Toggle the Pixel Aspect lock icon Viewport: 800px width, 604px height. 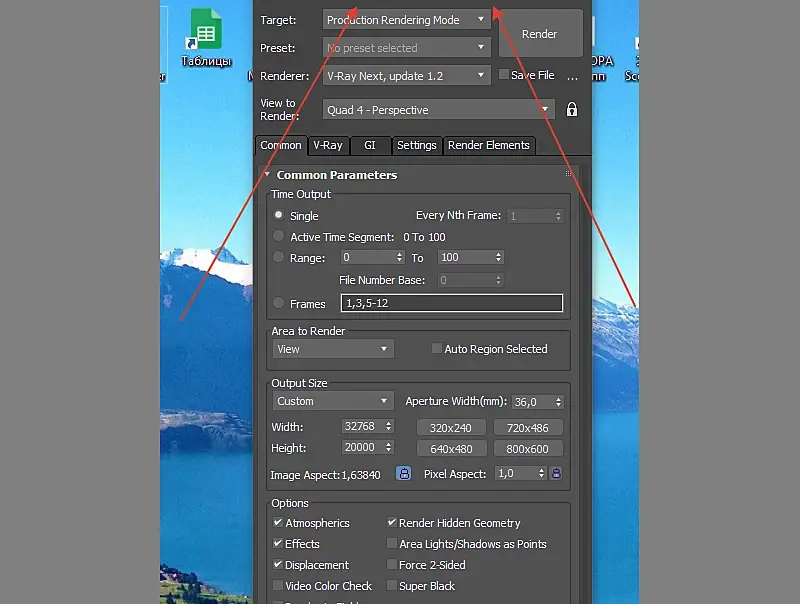[556, 473]
